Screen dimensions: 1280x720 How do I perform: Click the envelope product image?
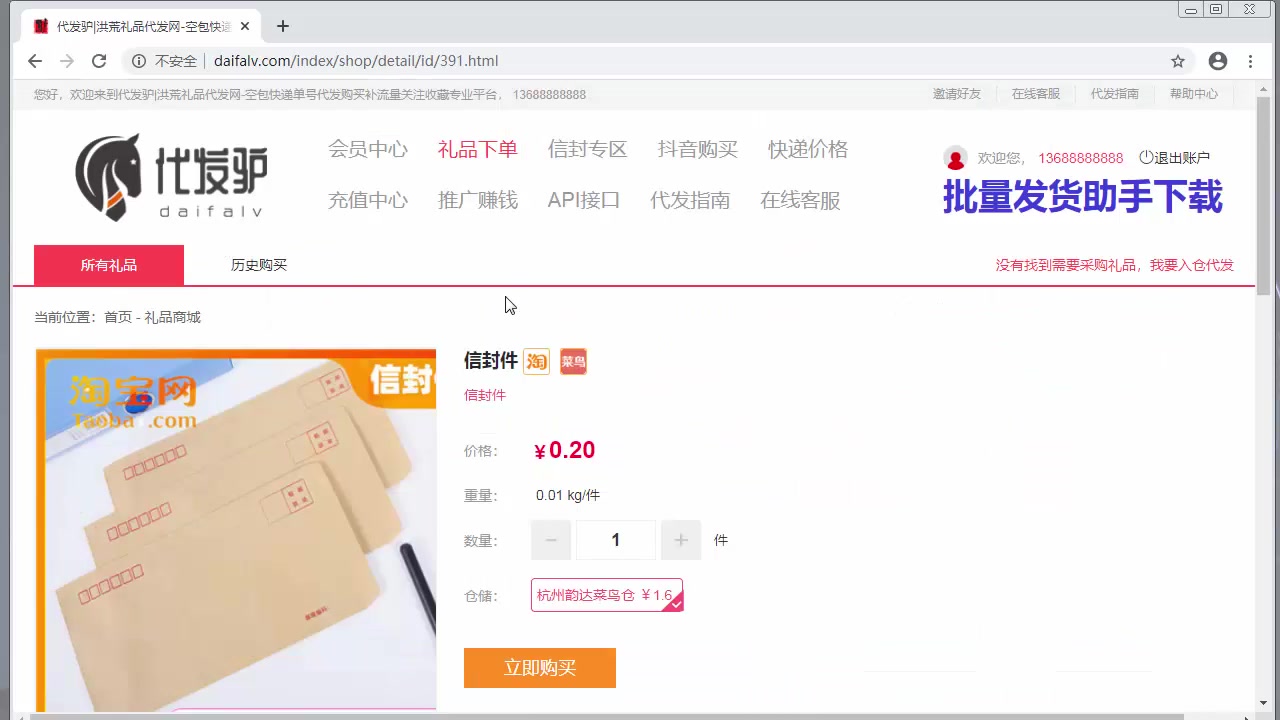click(x=236, y=530)
